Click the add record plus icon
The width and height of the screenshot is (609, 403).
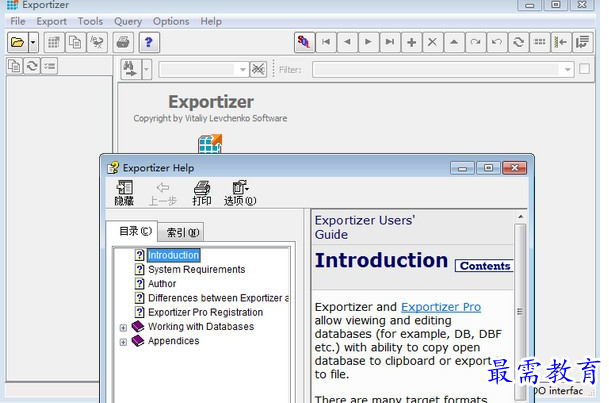[x=411, y=42]
